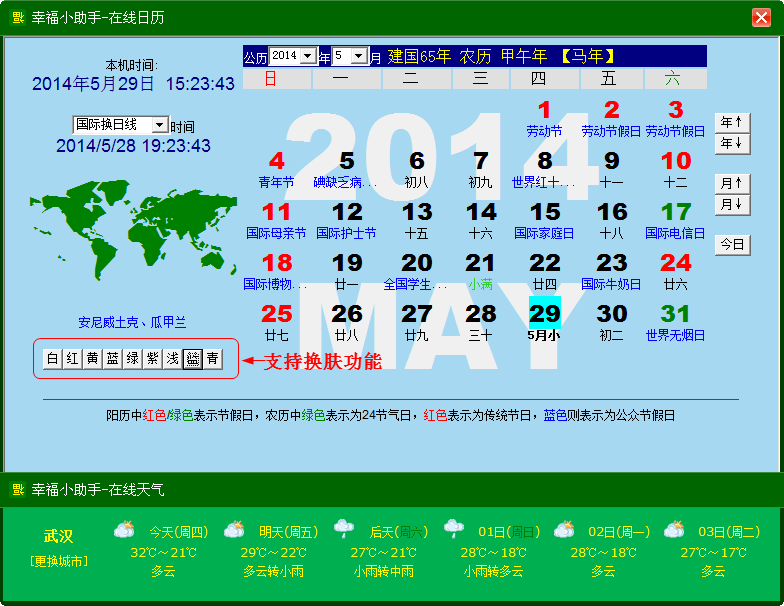Apply the 红 red skin

click(x=72, y=358)
